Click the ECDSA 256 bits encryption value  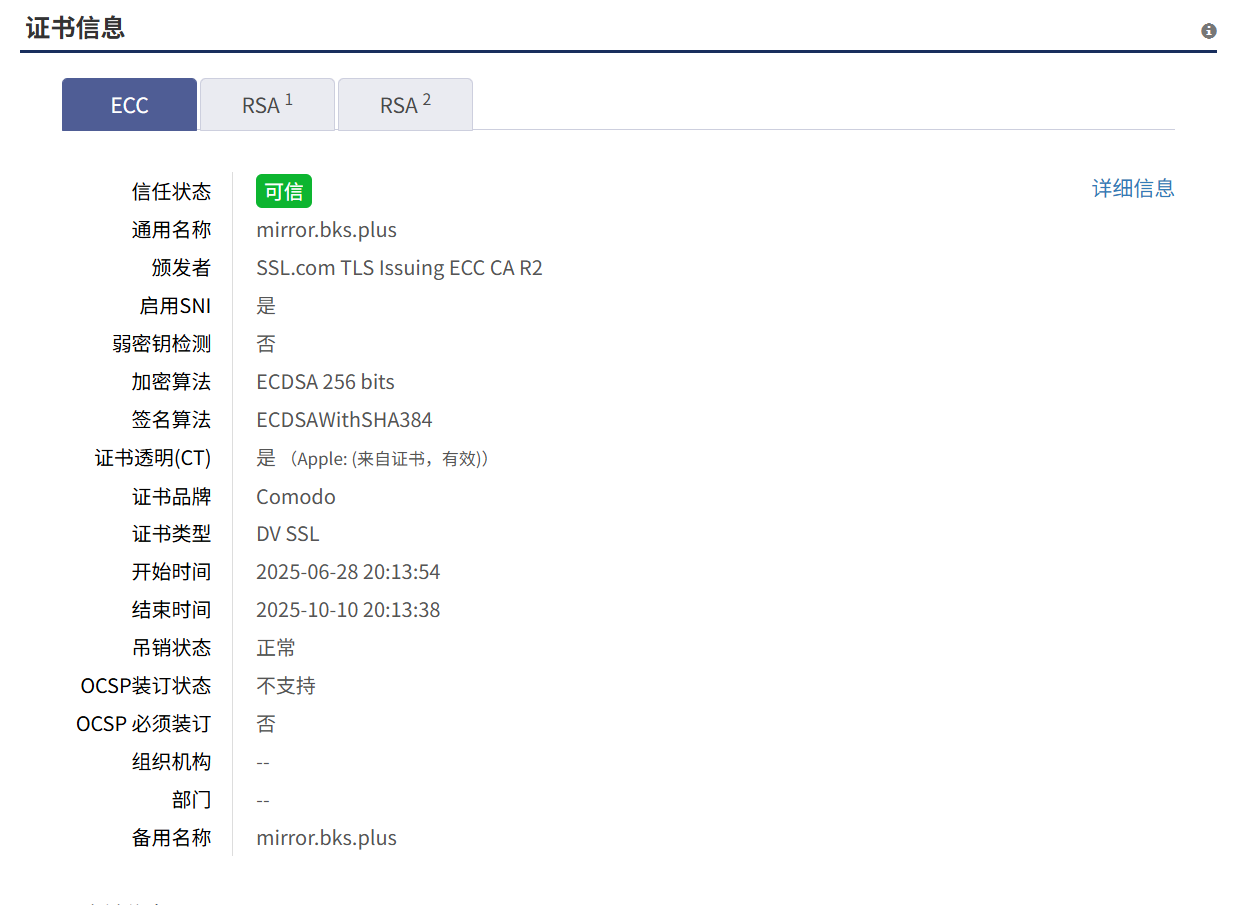coord(325,382)
